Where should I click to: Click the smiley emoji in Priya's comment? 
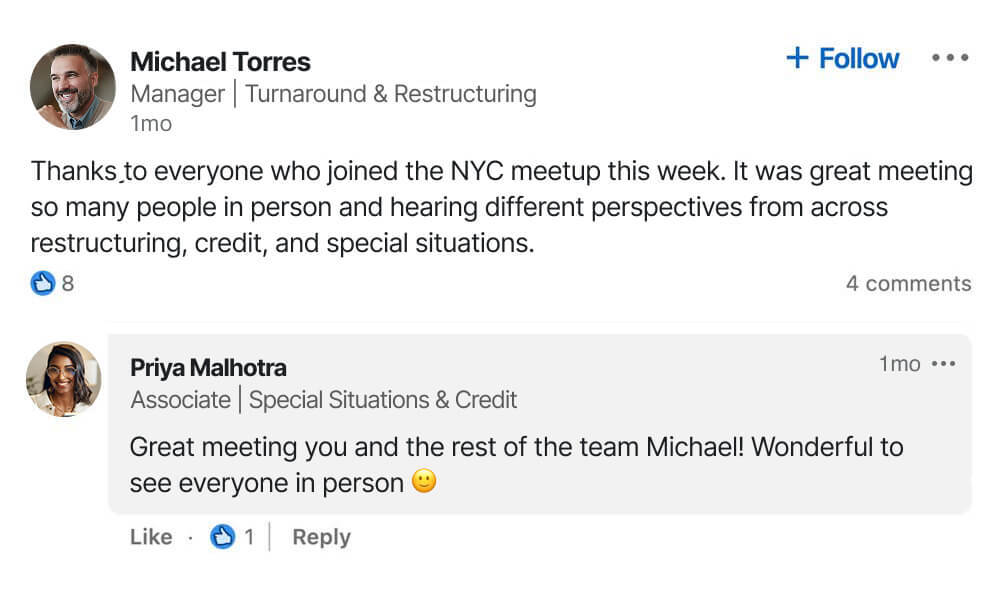[425, 482]
